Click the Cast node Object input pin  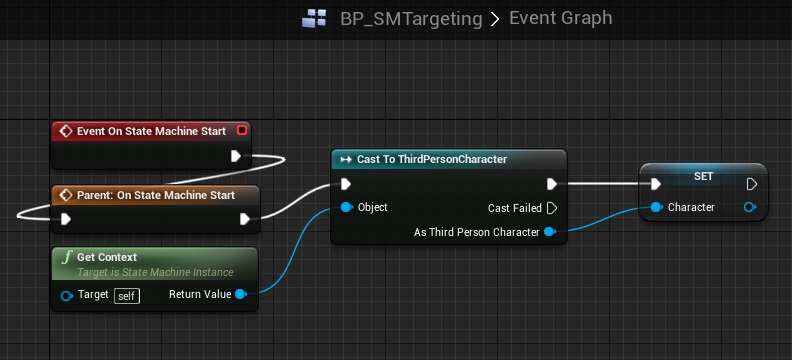(x=346, y=207)
